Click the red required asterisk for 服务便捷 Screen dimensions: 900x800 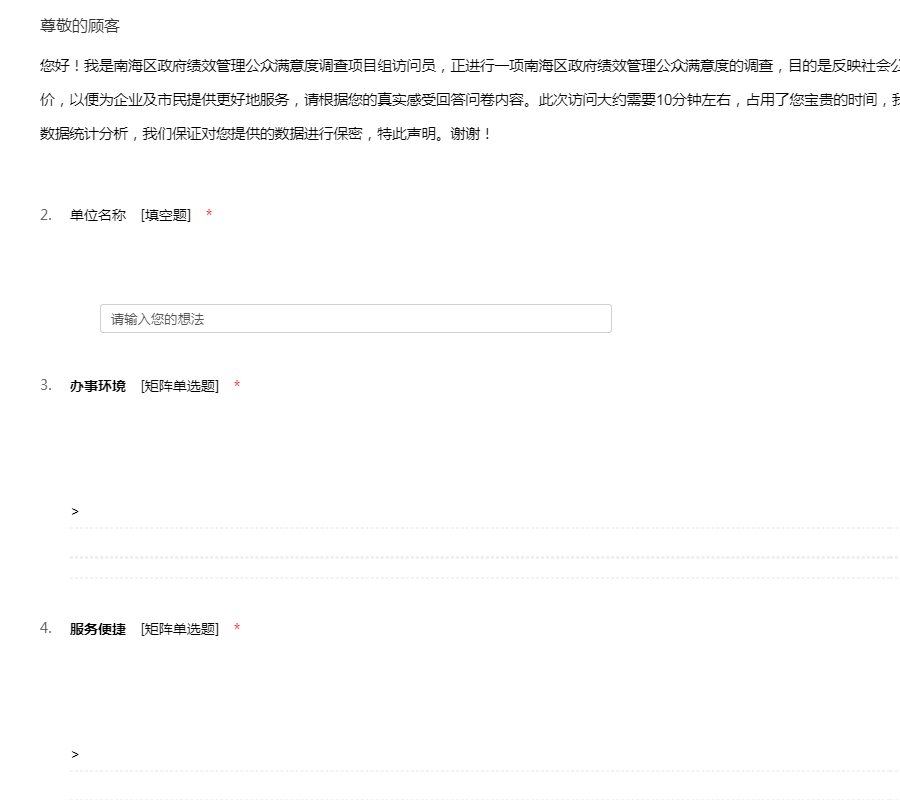coord(237,629)
